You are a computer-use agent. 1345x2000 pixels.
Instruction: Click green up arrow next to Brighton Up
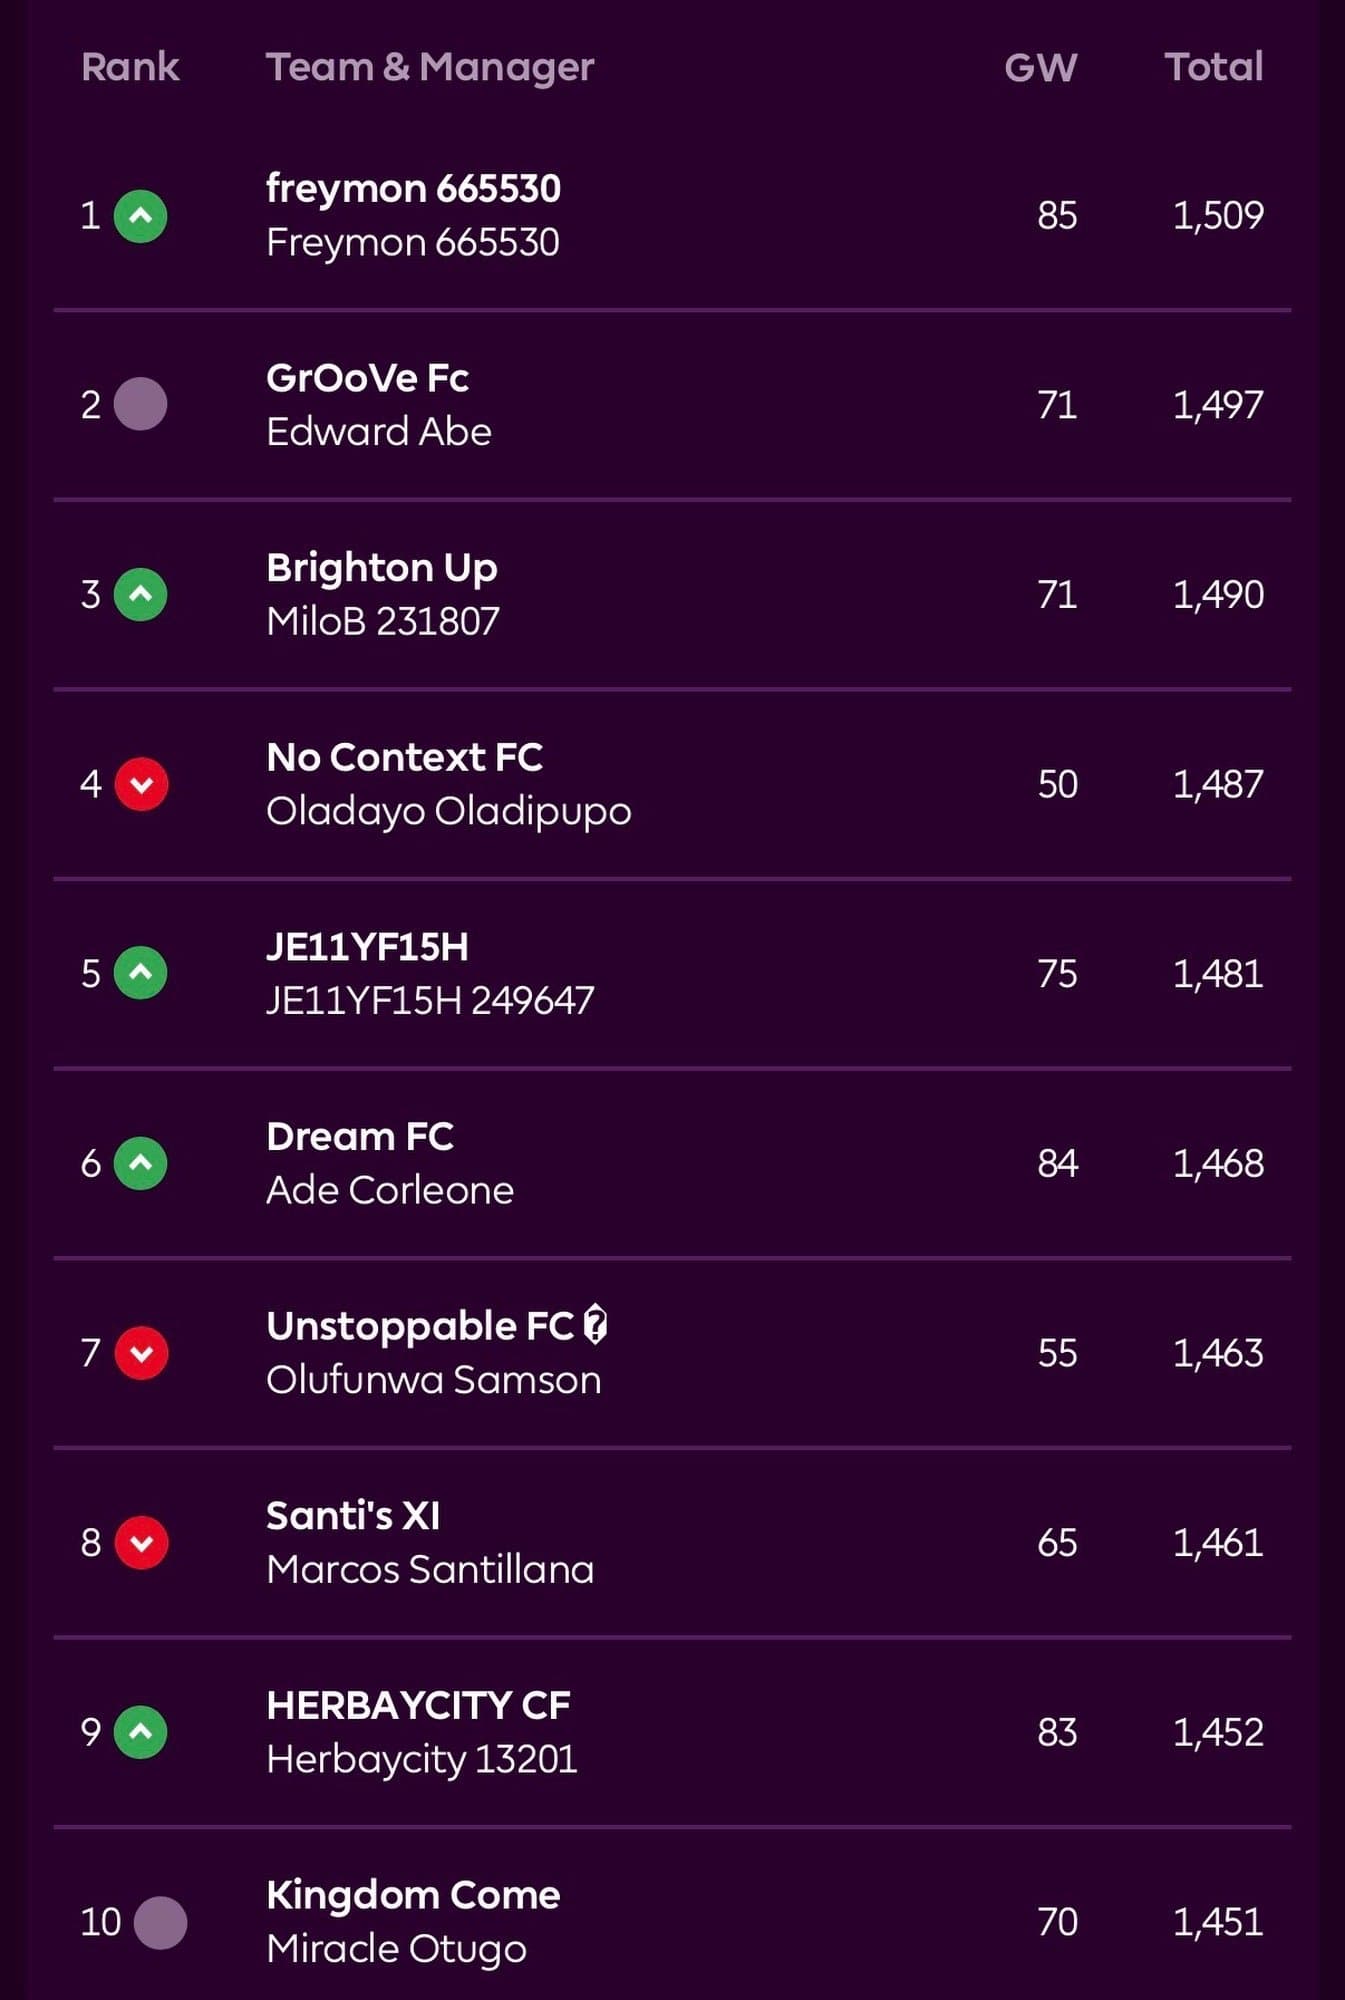[x=140, y=594]
